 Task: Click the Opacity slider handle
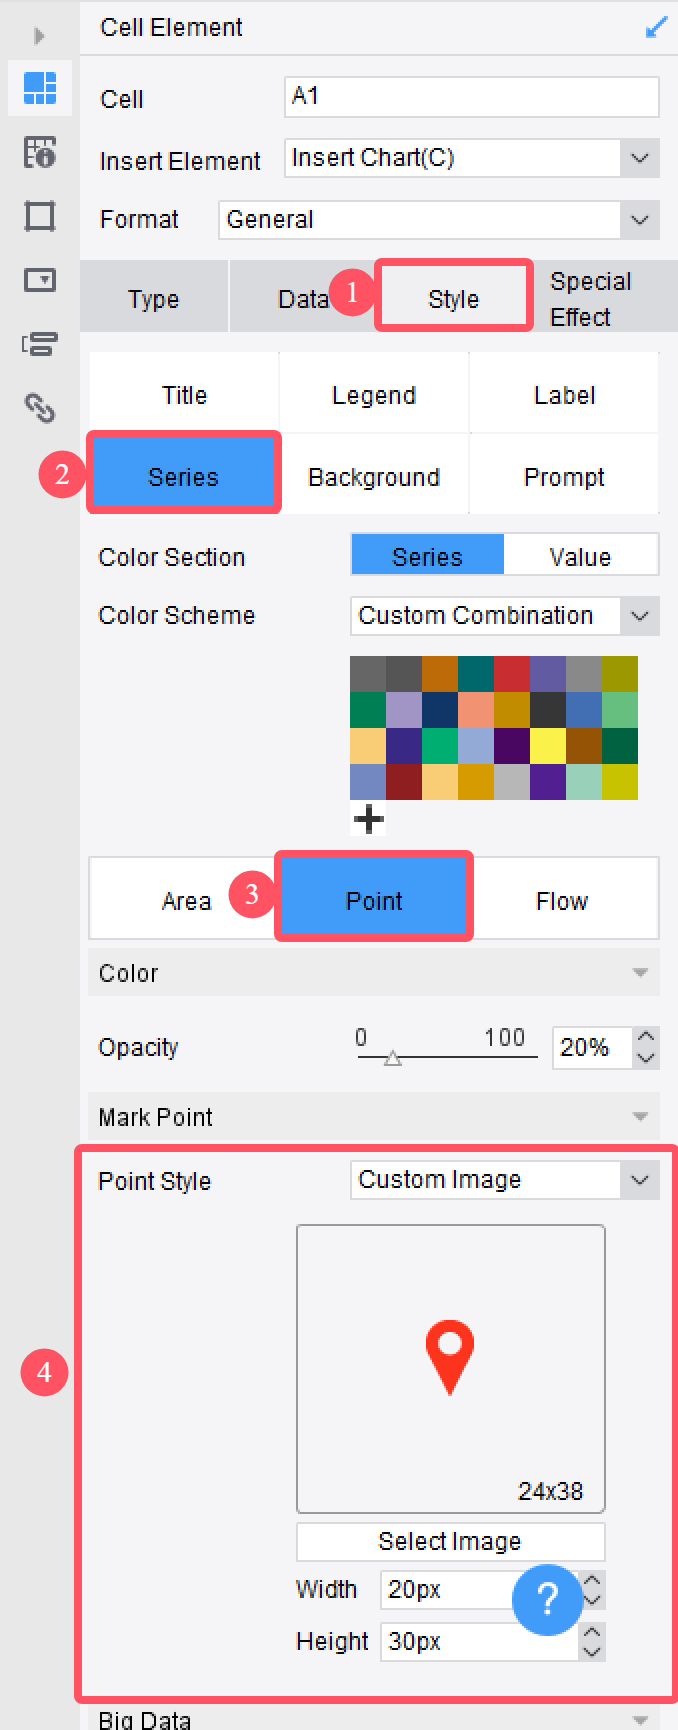(393, 1058)
